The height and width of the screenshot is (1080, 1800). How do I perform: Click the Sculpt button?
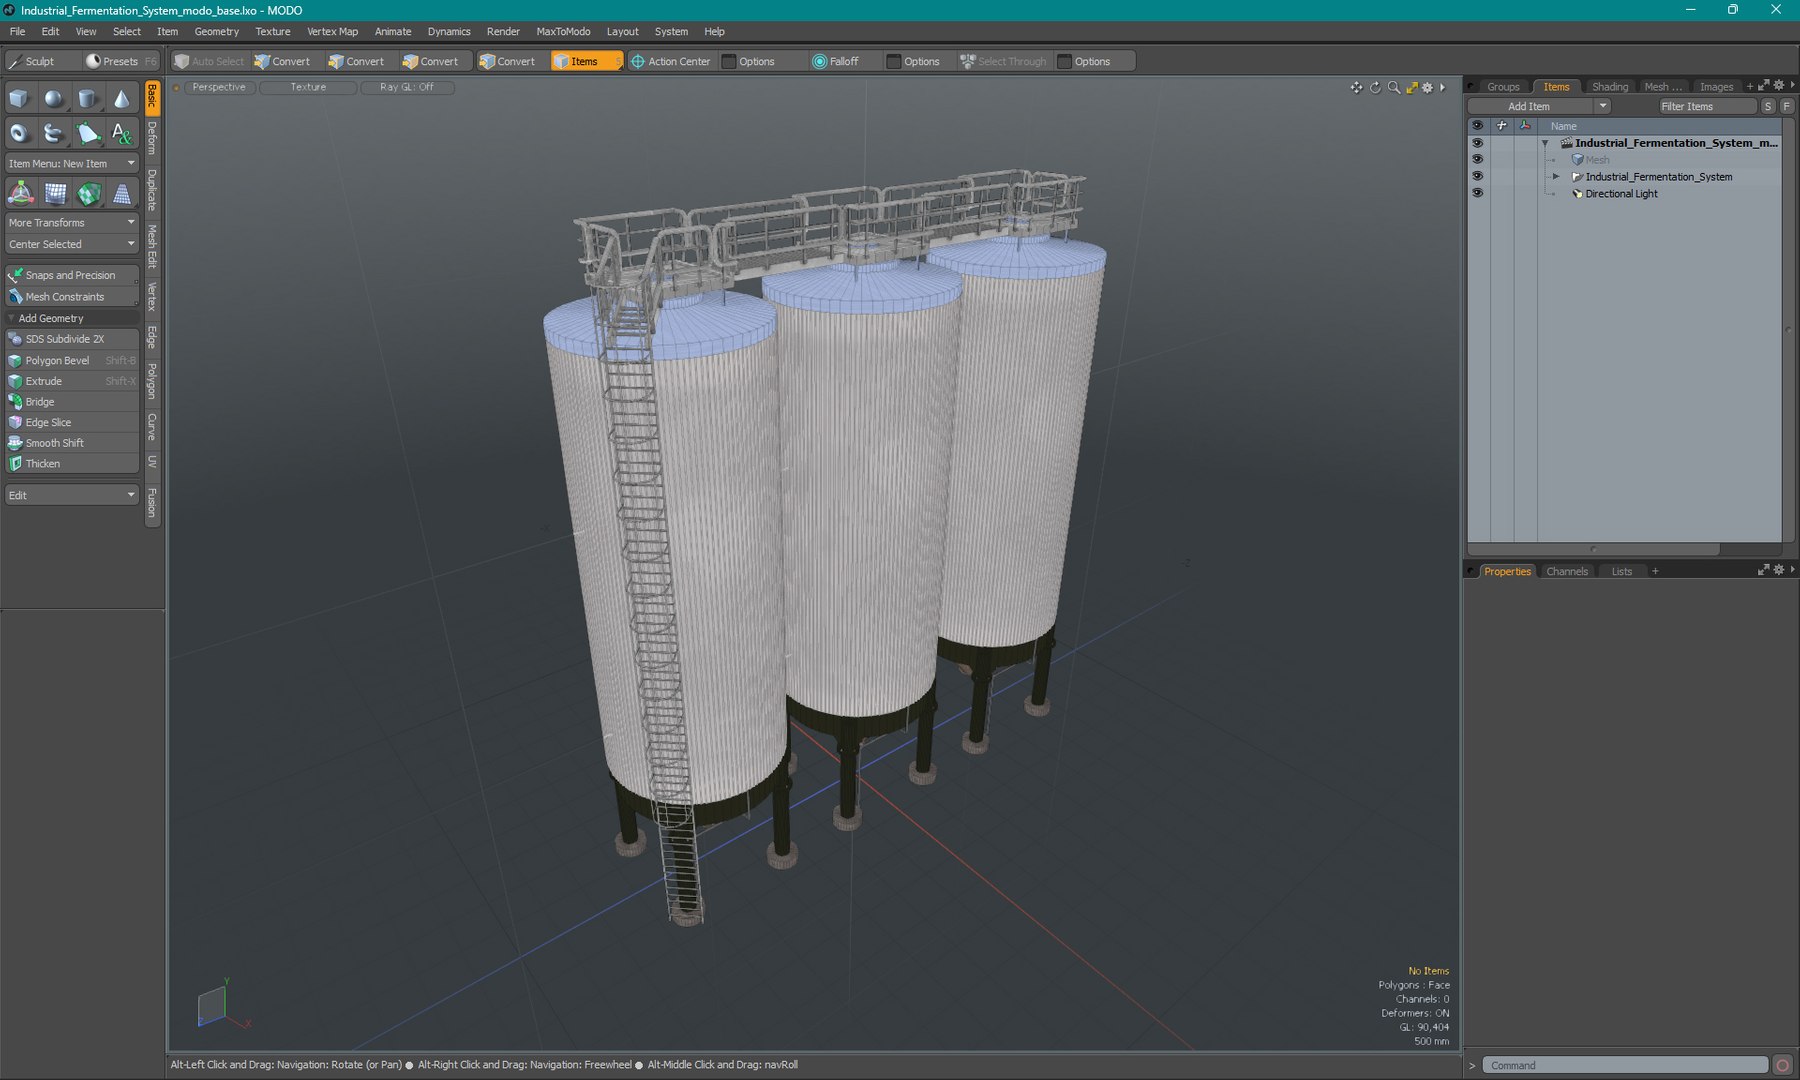point(40,61)
